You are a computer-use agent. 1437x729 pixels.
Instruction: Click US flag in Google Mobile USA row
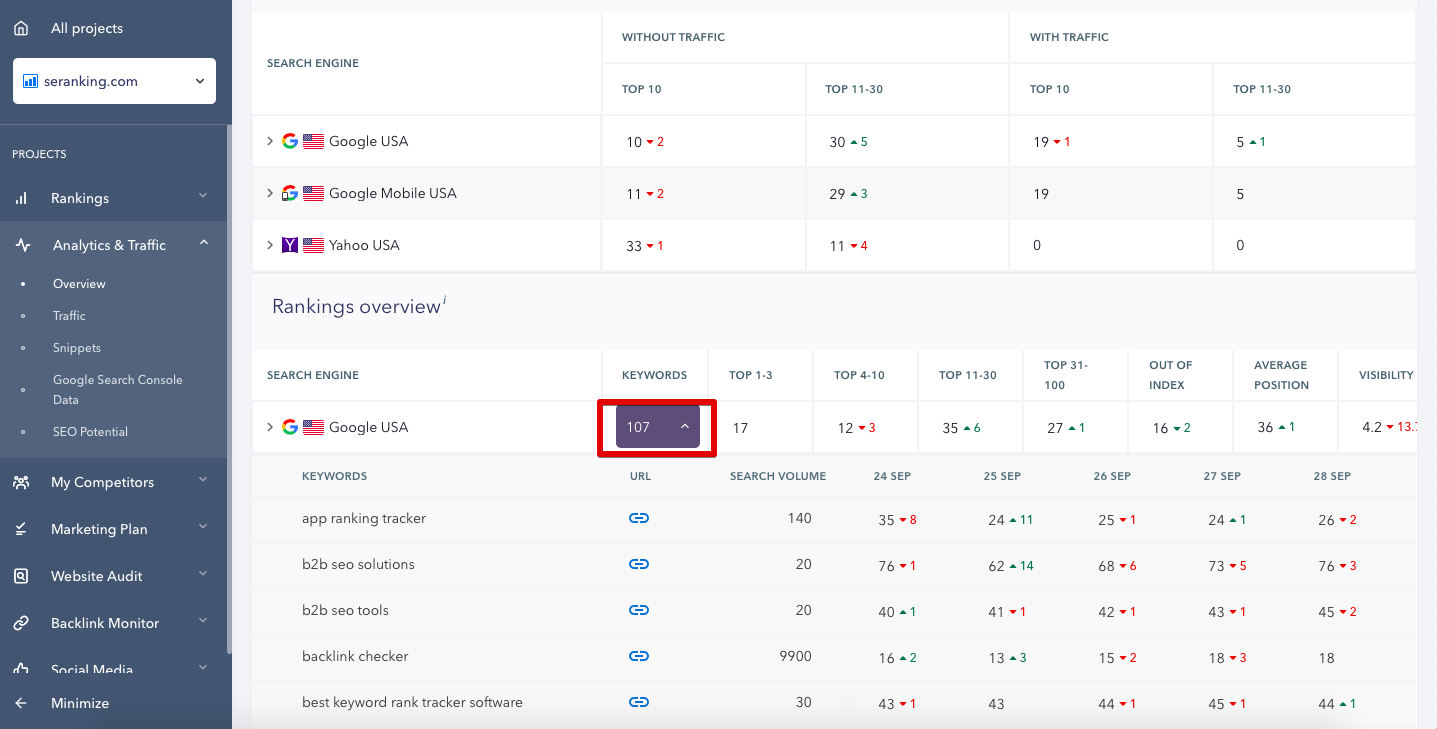click(x=314, y=193)
